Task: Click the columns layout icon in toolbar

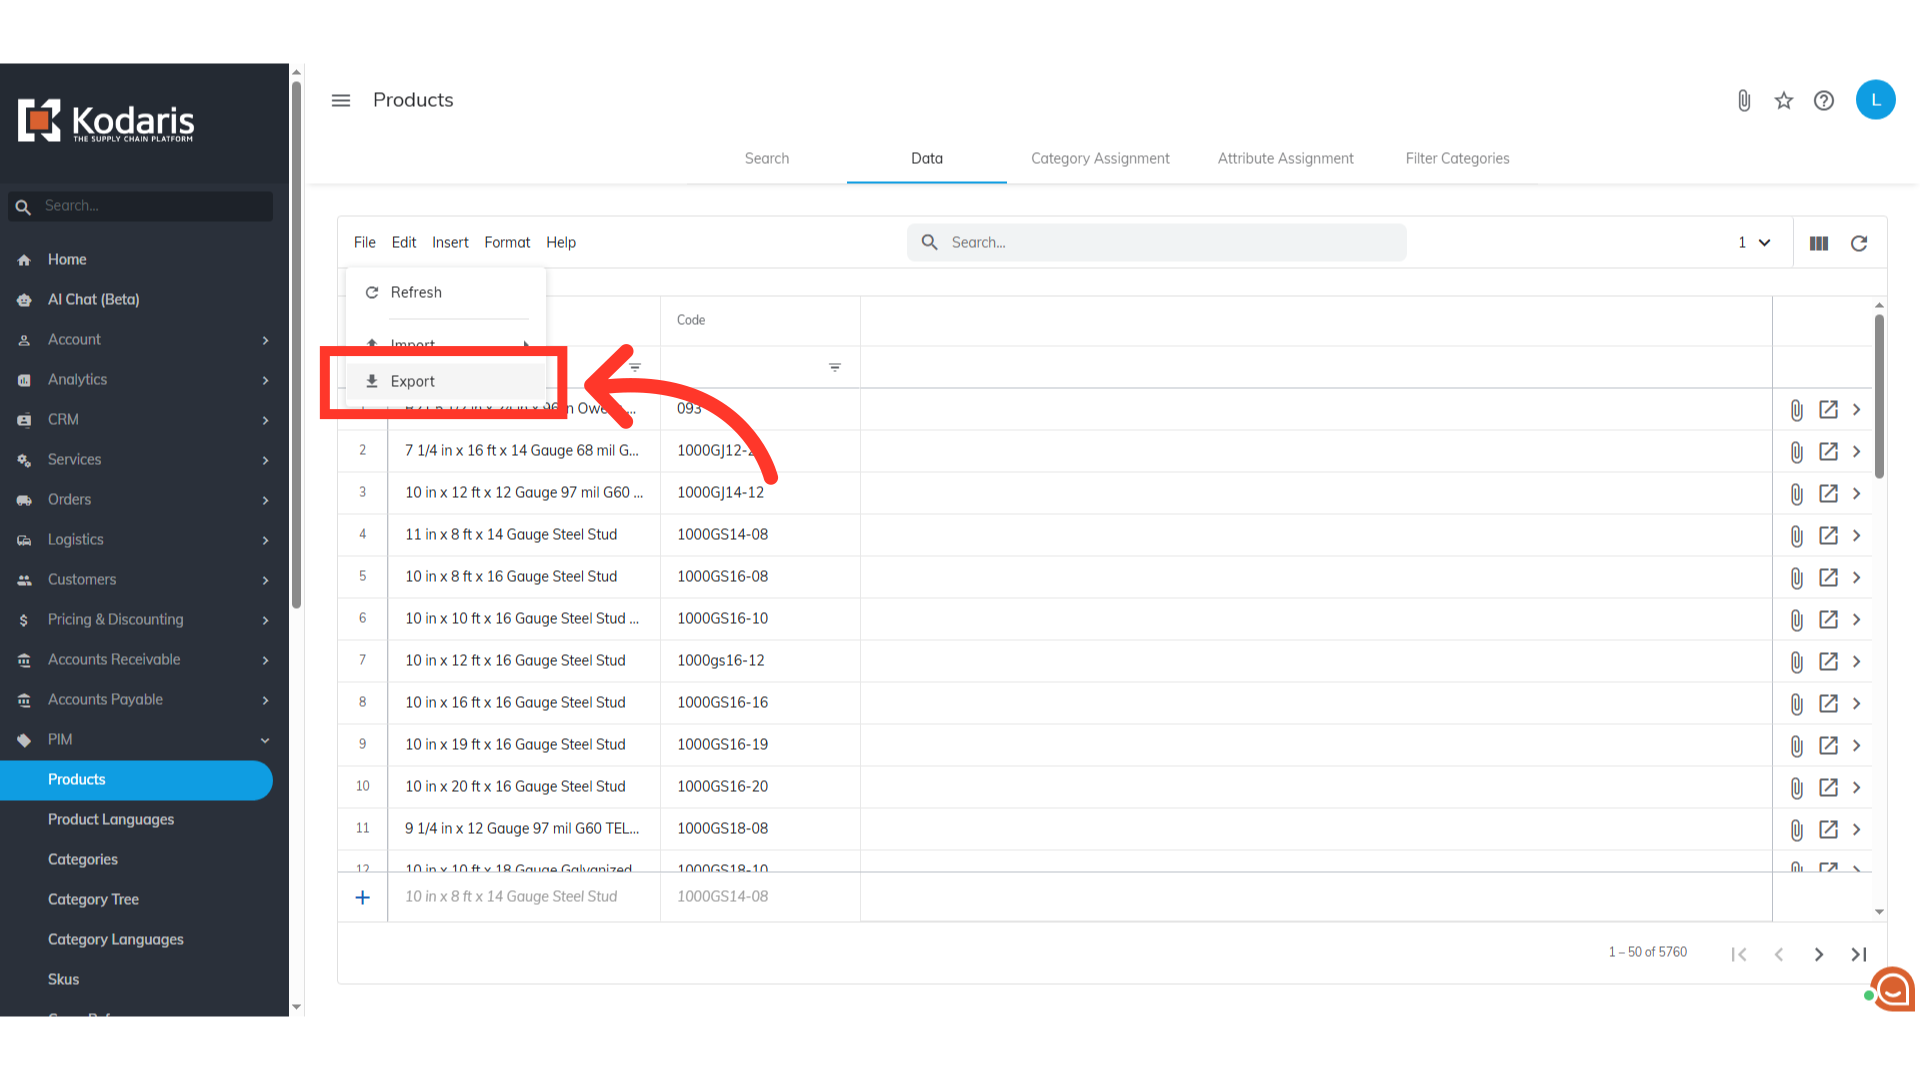Action: click(1819, 243)
